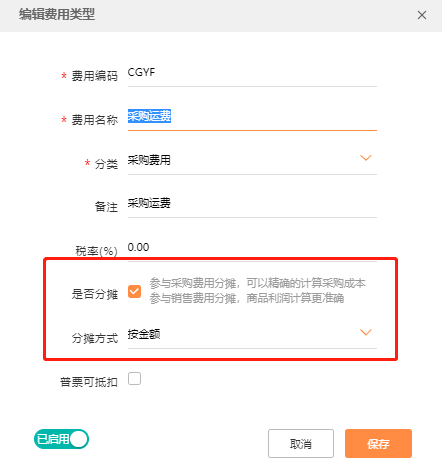Click the 费用名称 label text
Image resolution: width=442 pixels, height=472 pixels.
pyautogui.click(x=95, y=120)
